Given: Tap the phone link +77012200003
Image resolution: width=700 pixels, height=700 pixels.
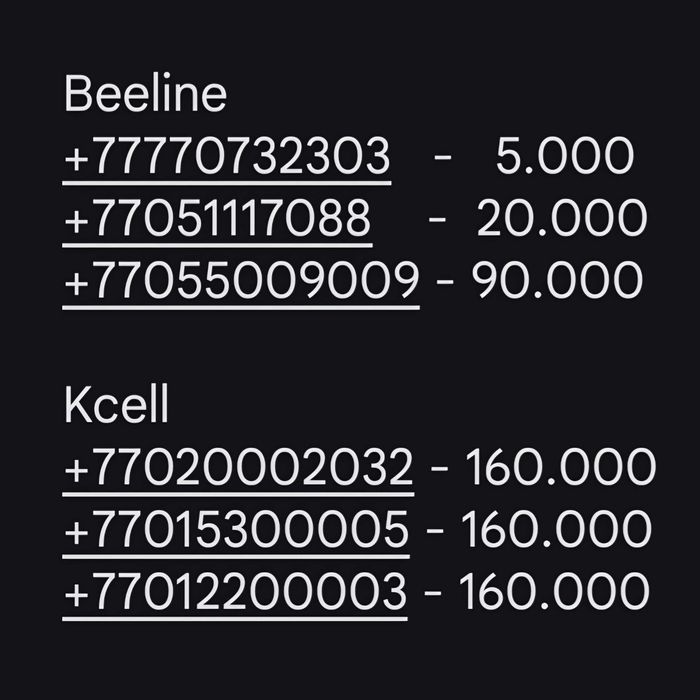Looking at the screenshot, I should (235, 592).
